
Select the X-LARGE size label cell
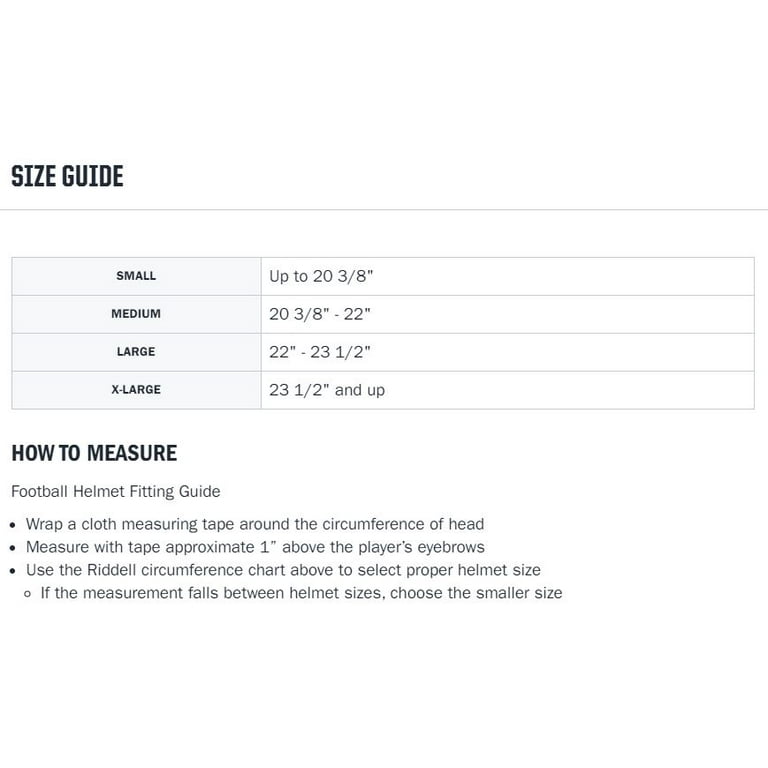click(136, 390)
